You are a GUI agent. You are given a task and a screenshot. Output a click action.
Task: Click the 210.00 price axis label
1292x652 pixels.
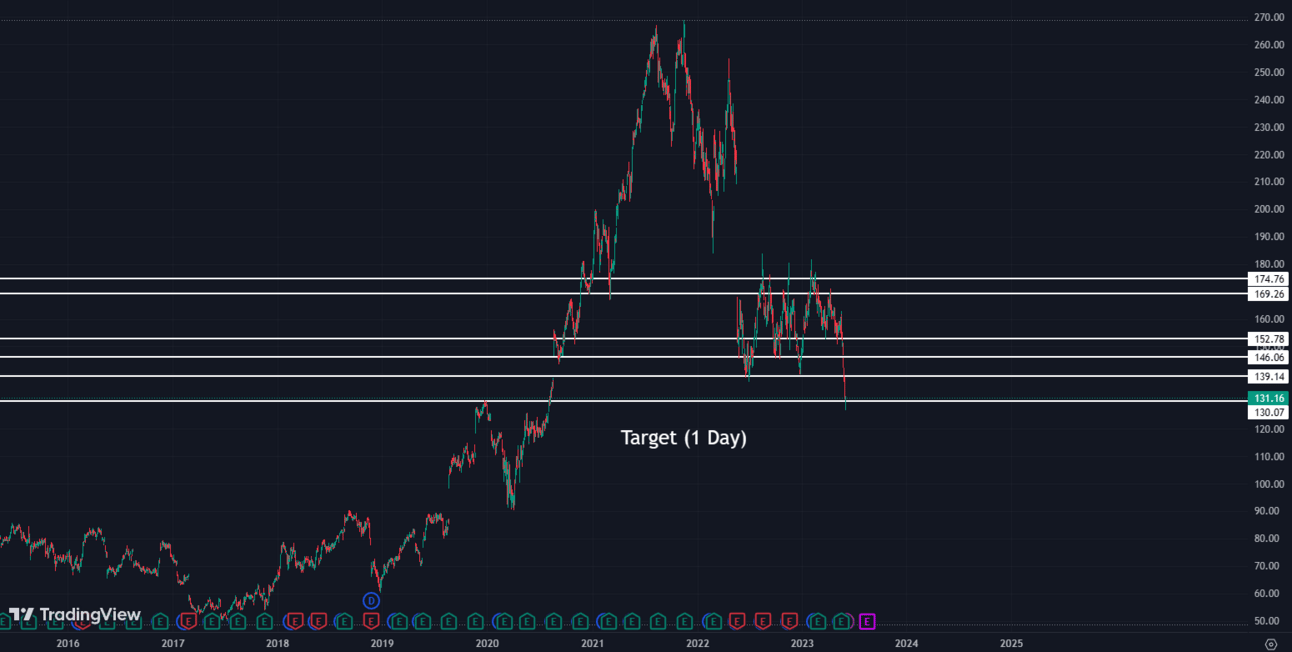pos(1267,182)
